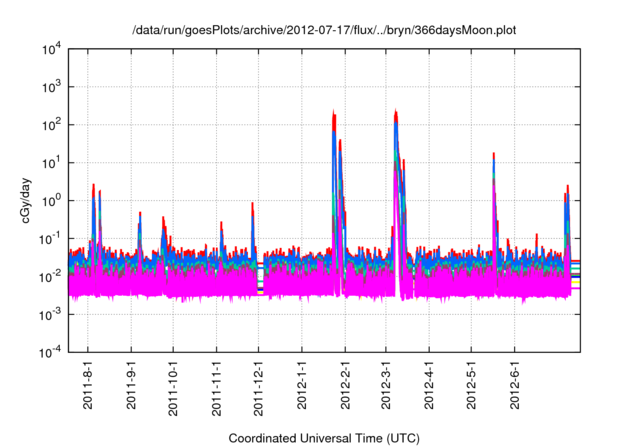This screenshot has height=448, width=640.
Task: Select the 2011-8-1 date tick label
Action: coord(88,387)
